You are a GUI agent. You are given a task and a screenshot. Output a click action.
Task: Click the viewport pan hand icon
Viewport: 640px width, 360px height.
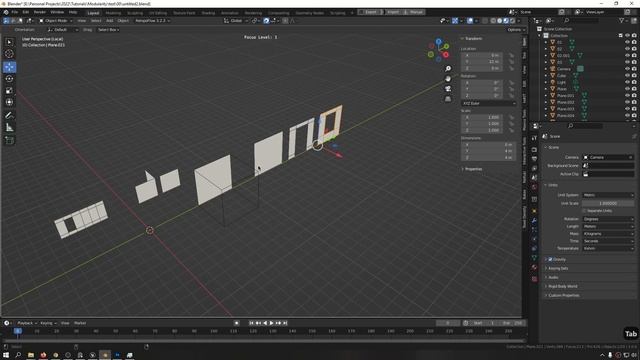click(448, 79)
